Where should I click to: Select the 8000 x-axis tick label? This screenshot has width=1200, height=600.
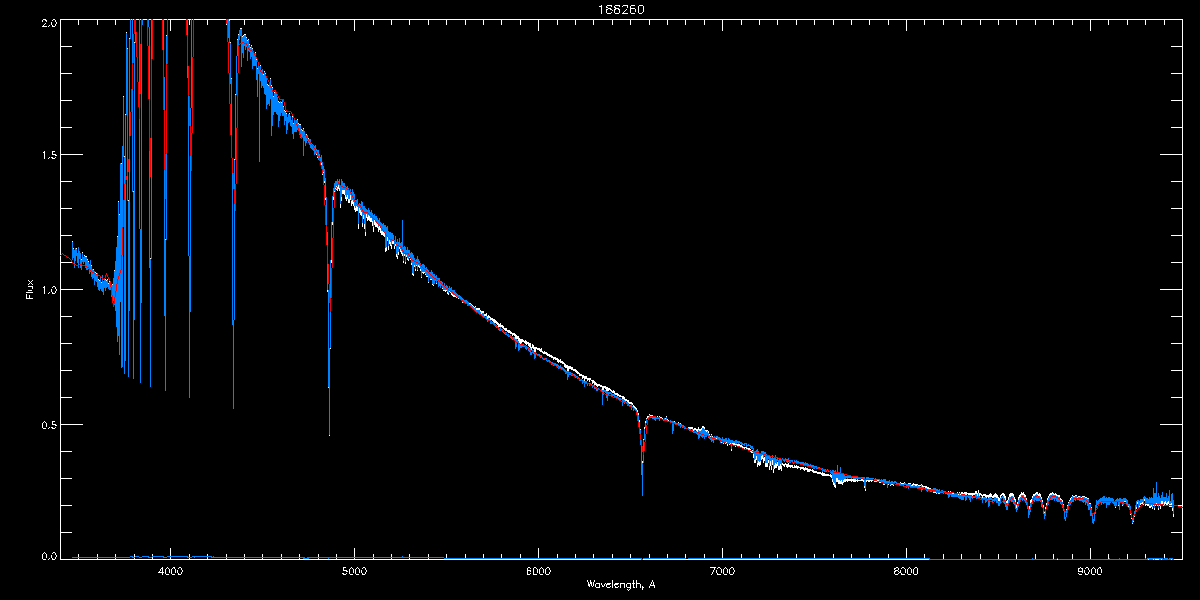[x=906, y=571]
